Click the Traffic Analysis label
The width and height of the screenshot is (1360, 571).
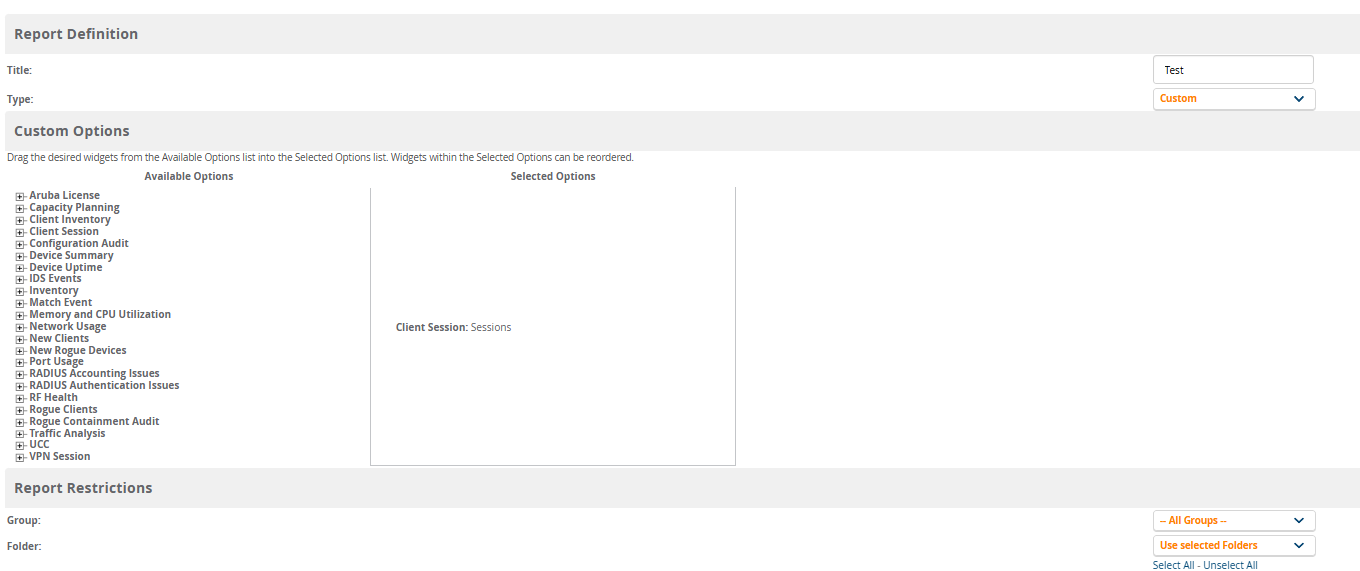tap(67, 433)
